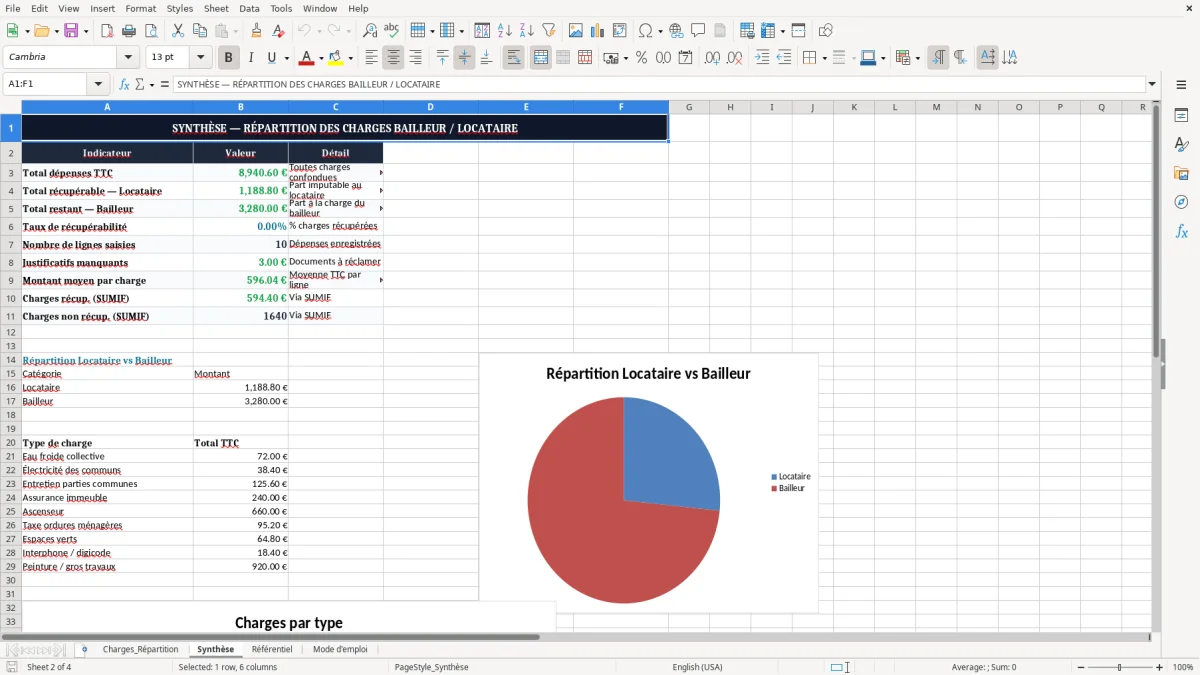Viewport: 1200px width, 675px height.
Task: Toggle Center Horizontally alignment
Action: [393, 58]
